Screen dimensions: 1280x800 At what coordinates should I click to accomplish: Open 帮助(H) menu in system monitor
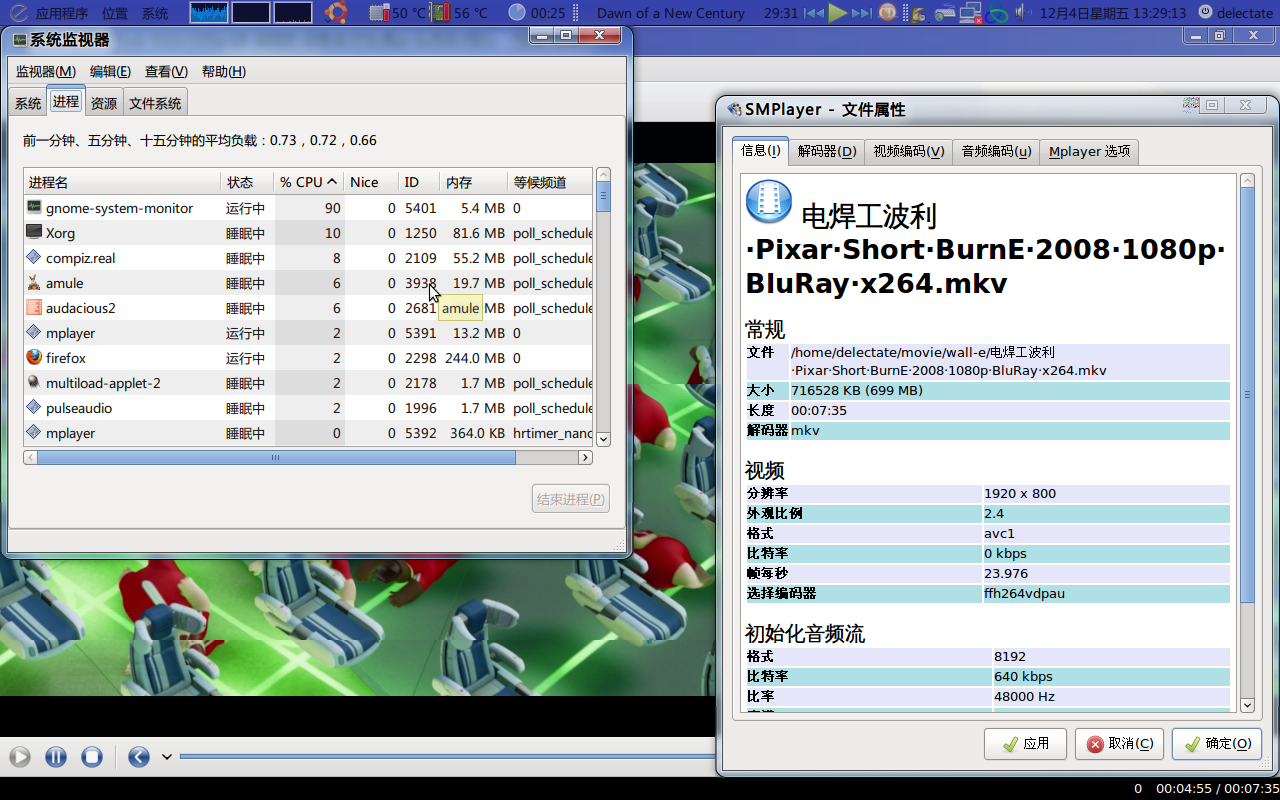pos(223,71)
